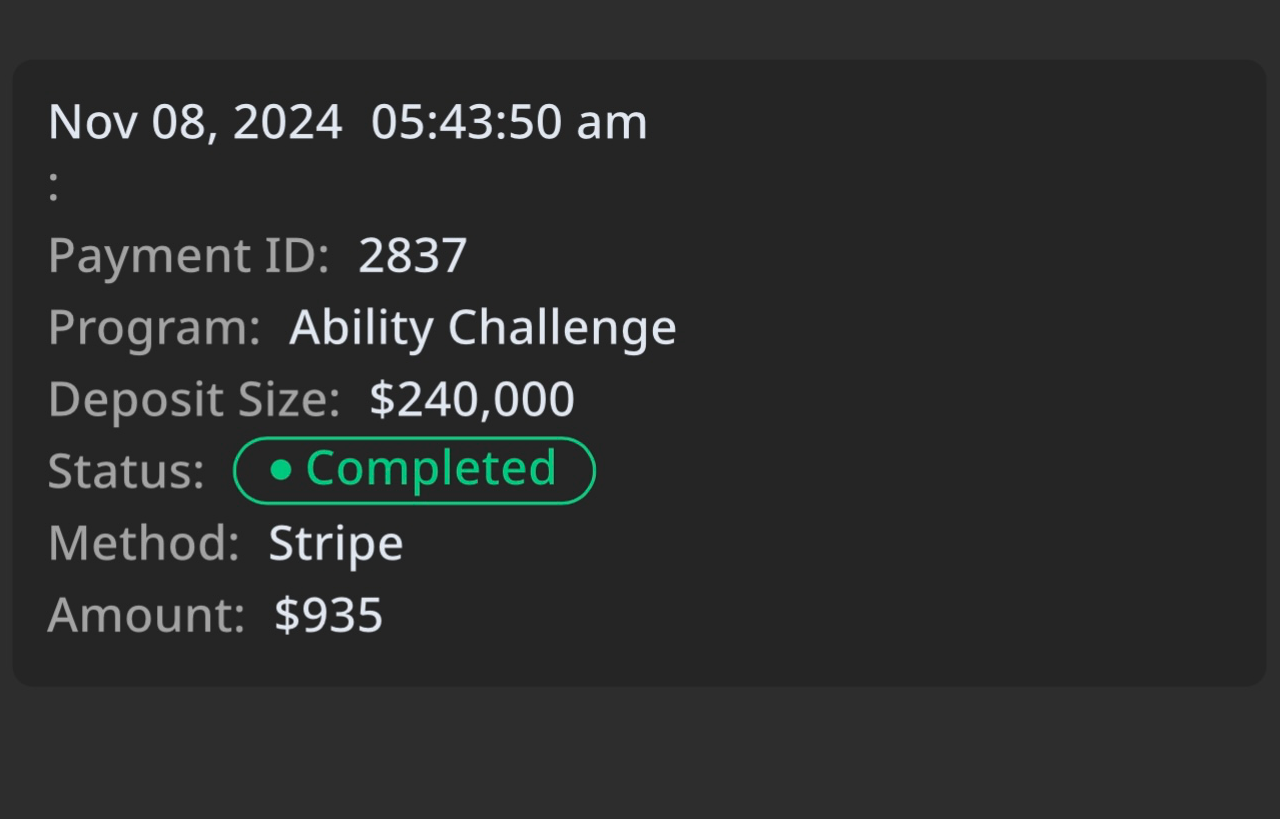The width and height of the screenshot is (1280, 819).
Task: Click the Method label
Action: click(143, 543)
